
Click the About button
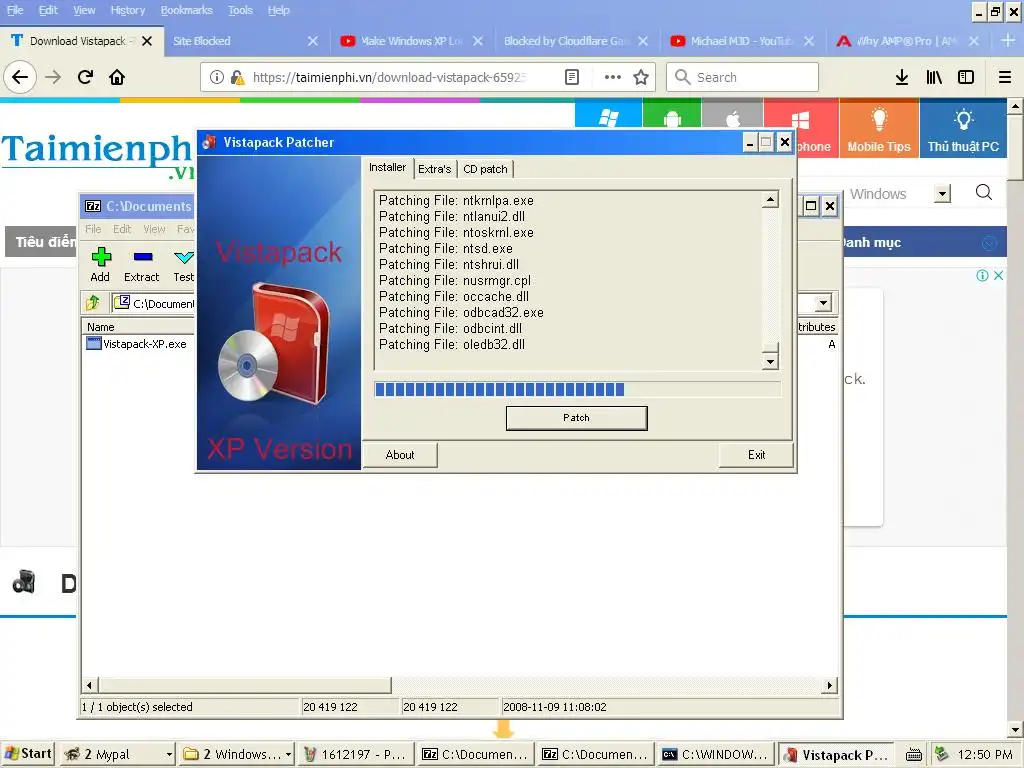[400, 455]
